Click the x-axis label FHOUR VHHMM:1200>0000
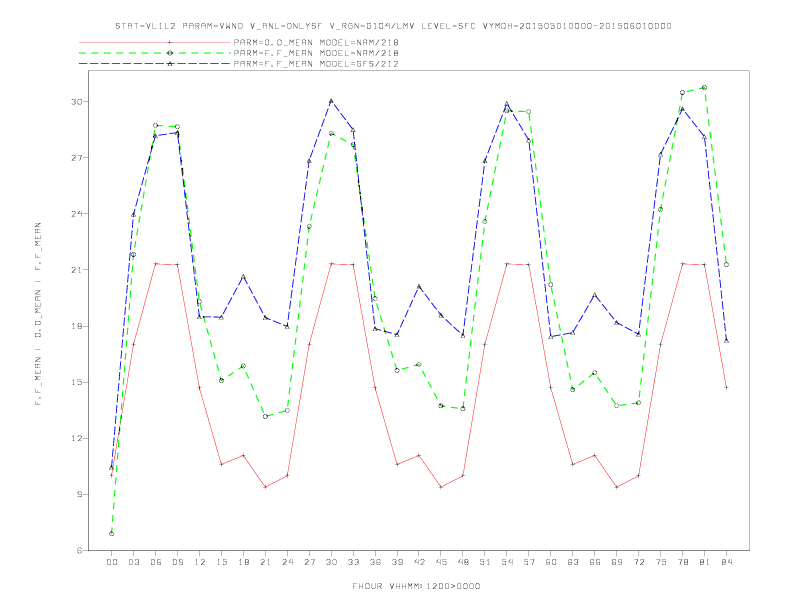 416,586
